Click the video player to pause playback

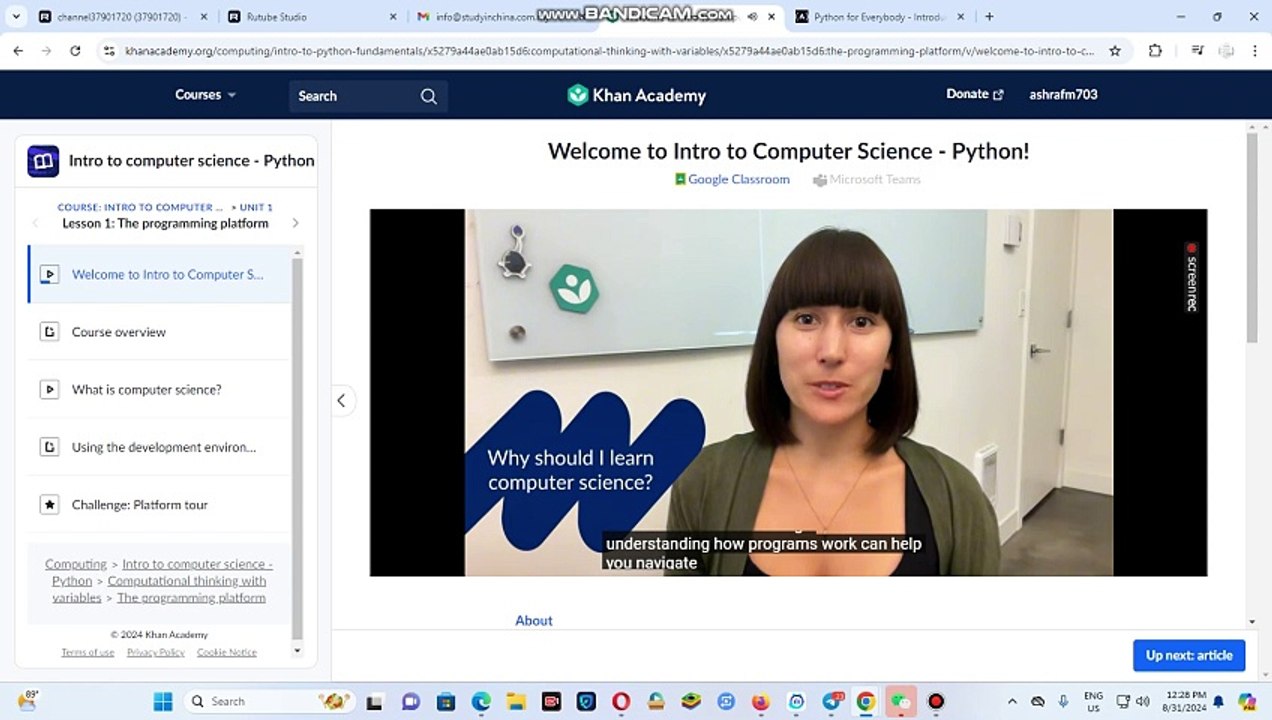[x=788, y=392]
